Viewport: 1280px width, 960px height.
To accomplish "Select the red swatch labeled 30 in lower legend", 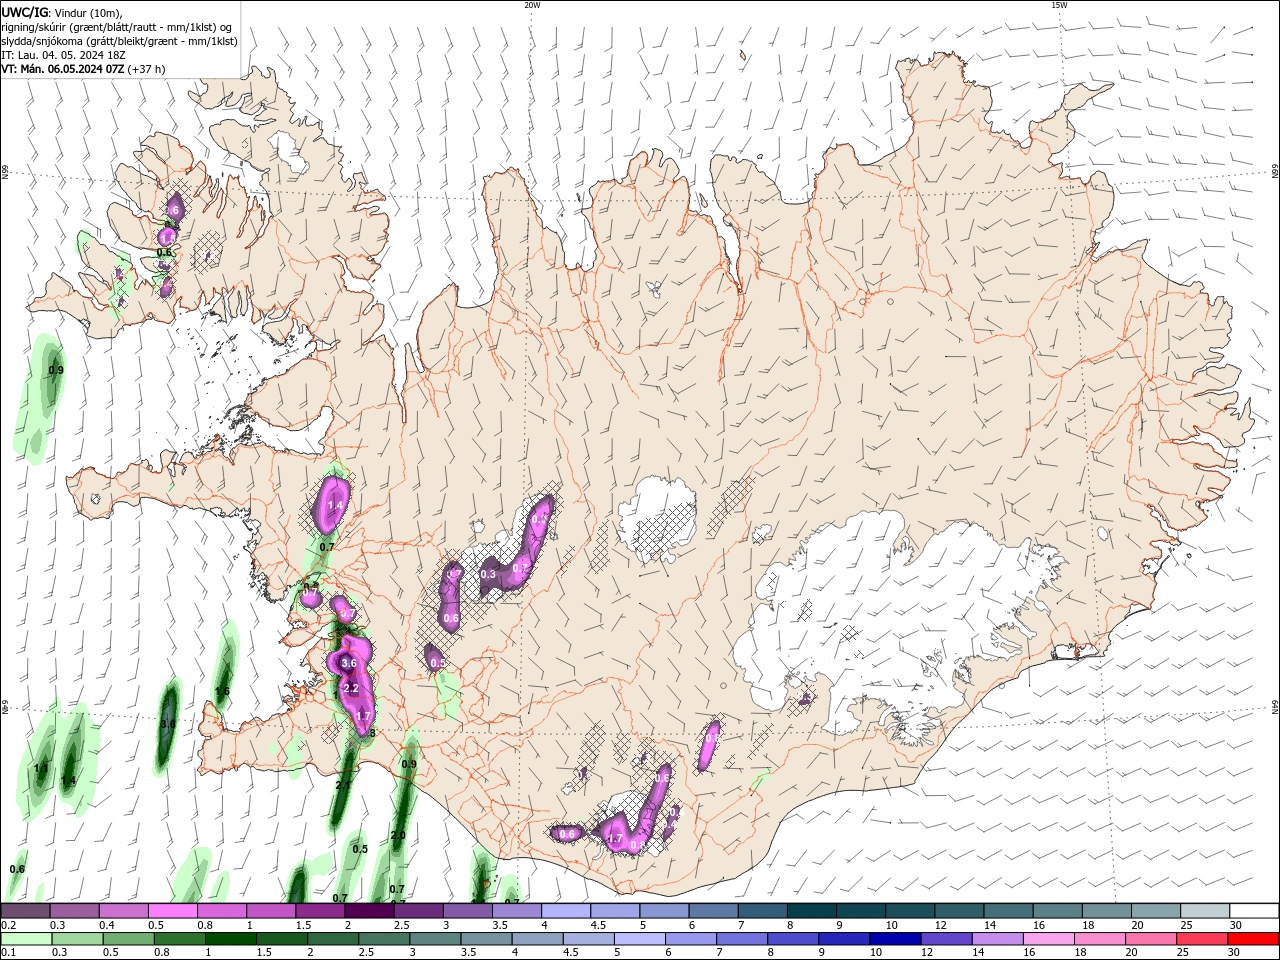I will click(1253, 939).
